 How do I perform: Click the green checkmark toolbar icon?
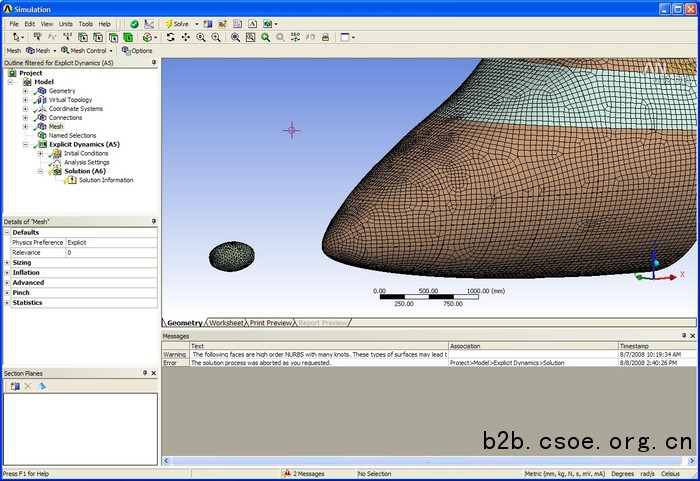click(135, 23)
